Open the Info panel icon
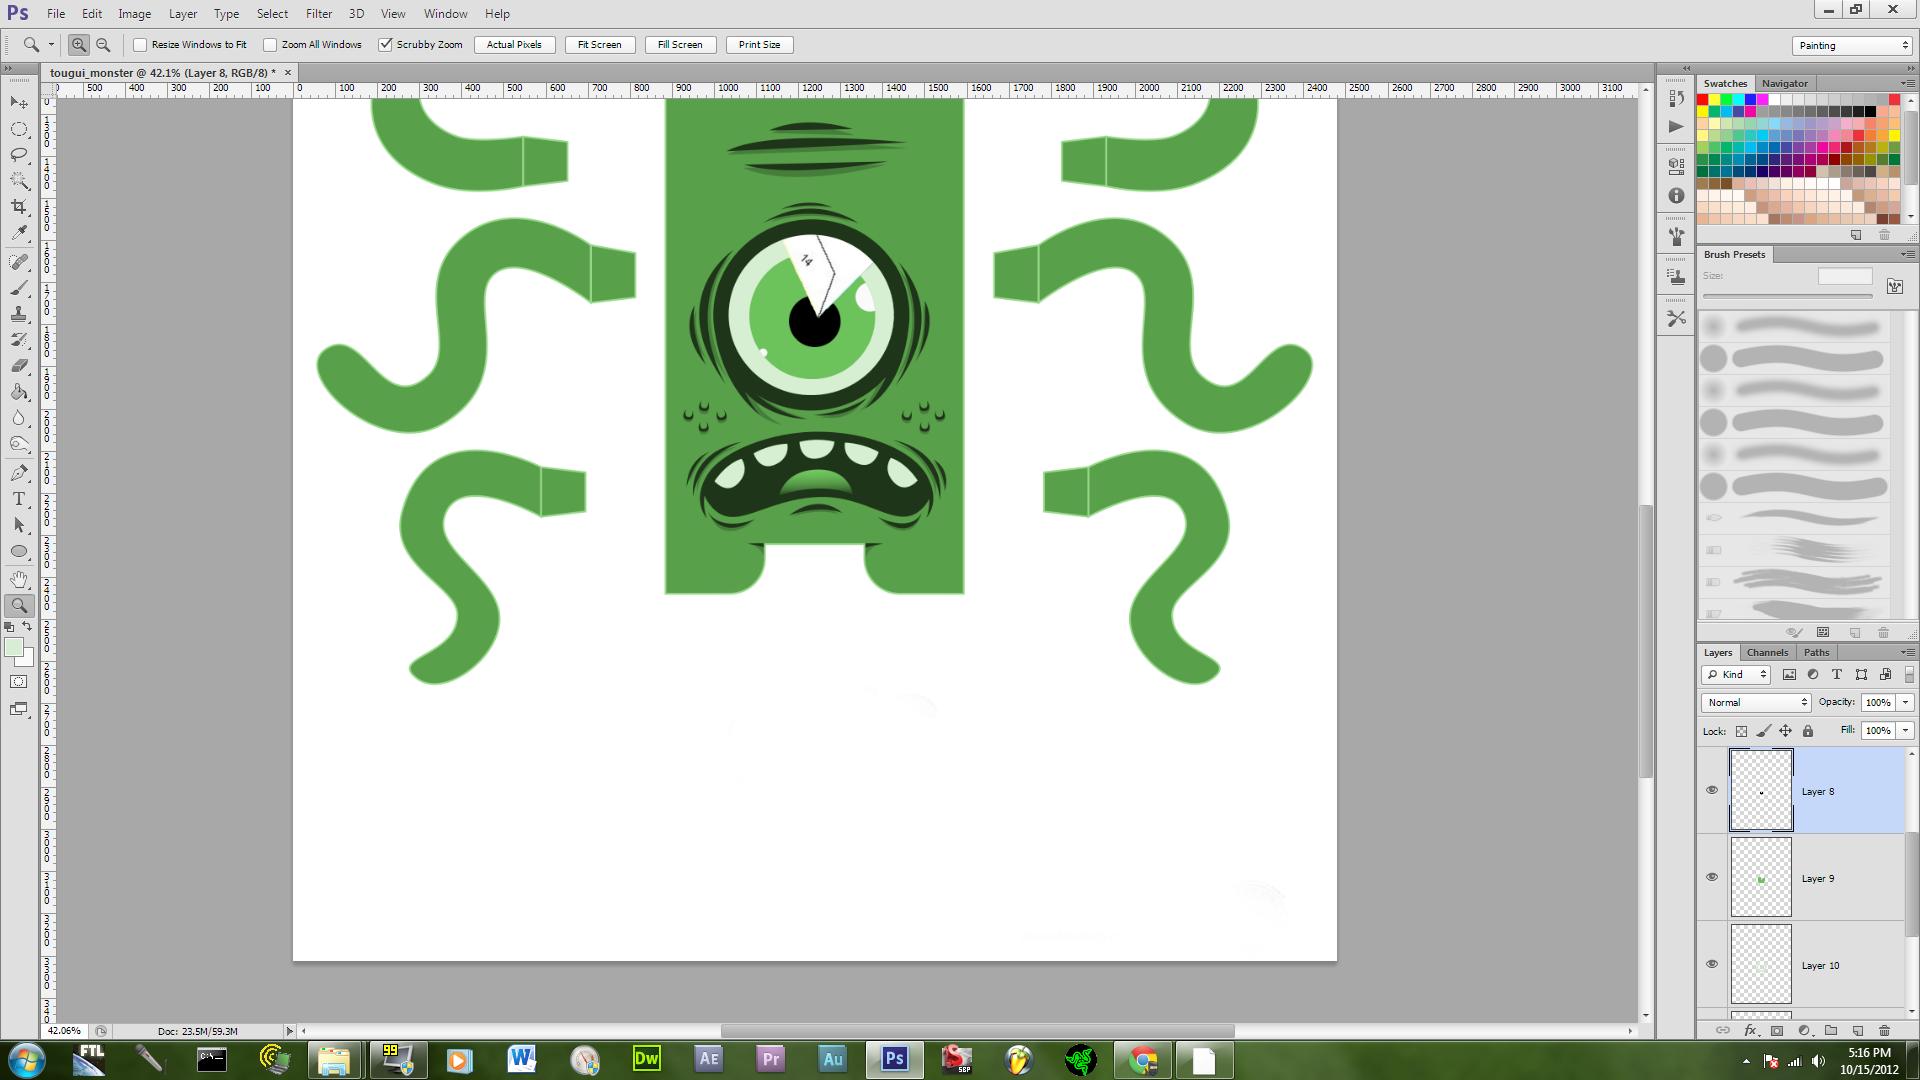Screen dimensions: 1920x1080 click(x=1677, y=196)
